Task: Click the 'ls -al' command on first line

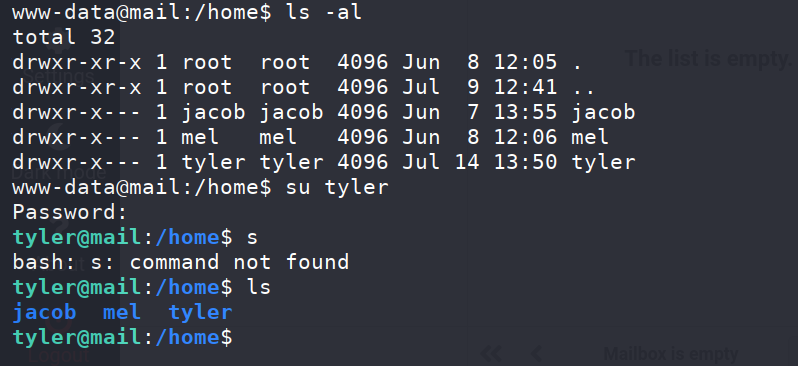Action: point(324,12)
